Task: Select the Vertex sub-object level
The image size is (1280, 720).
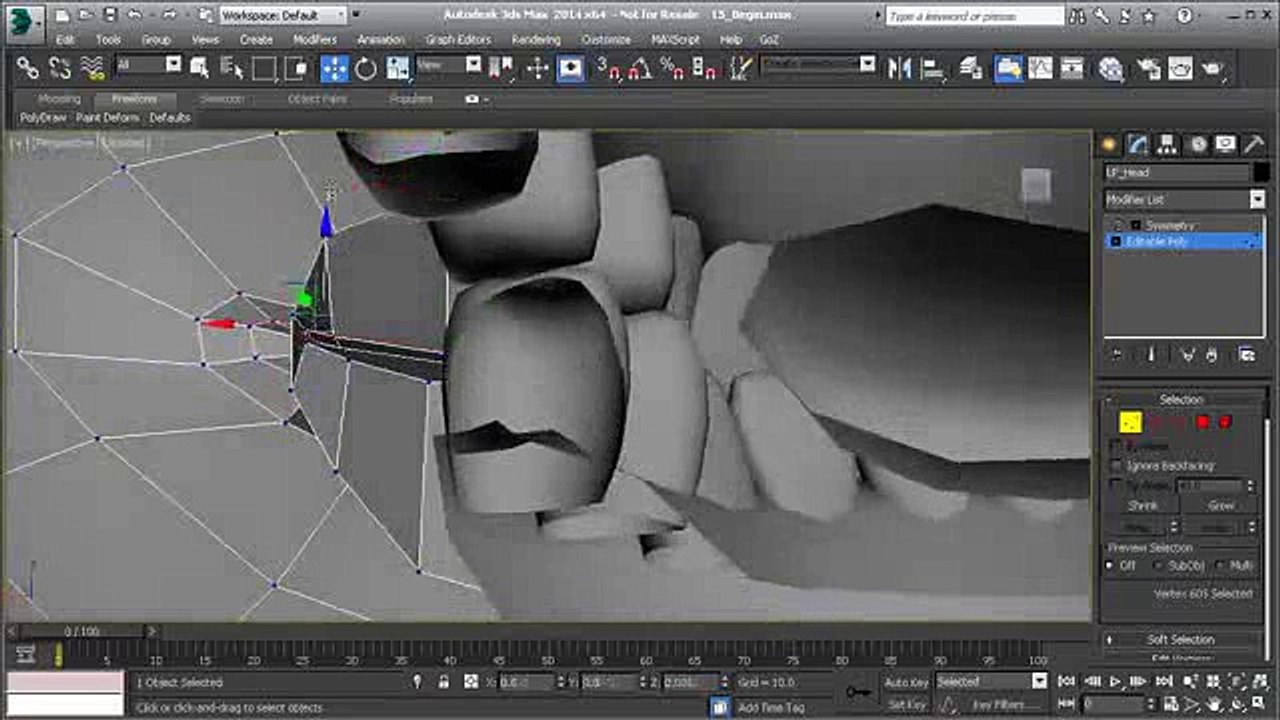Action: point(1130,422)
